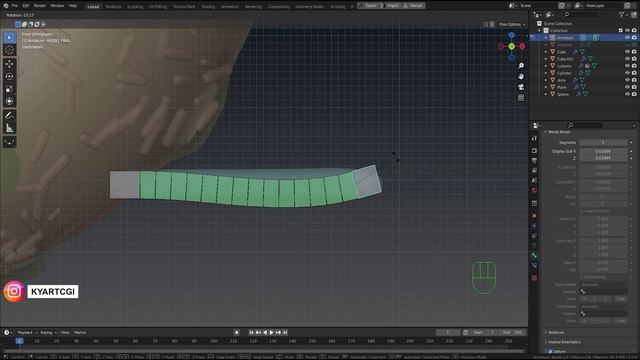Click the Scene Collection icon in outliner
Screen dimensions: 640x360
(539, 24)
